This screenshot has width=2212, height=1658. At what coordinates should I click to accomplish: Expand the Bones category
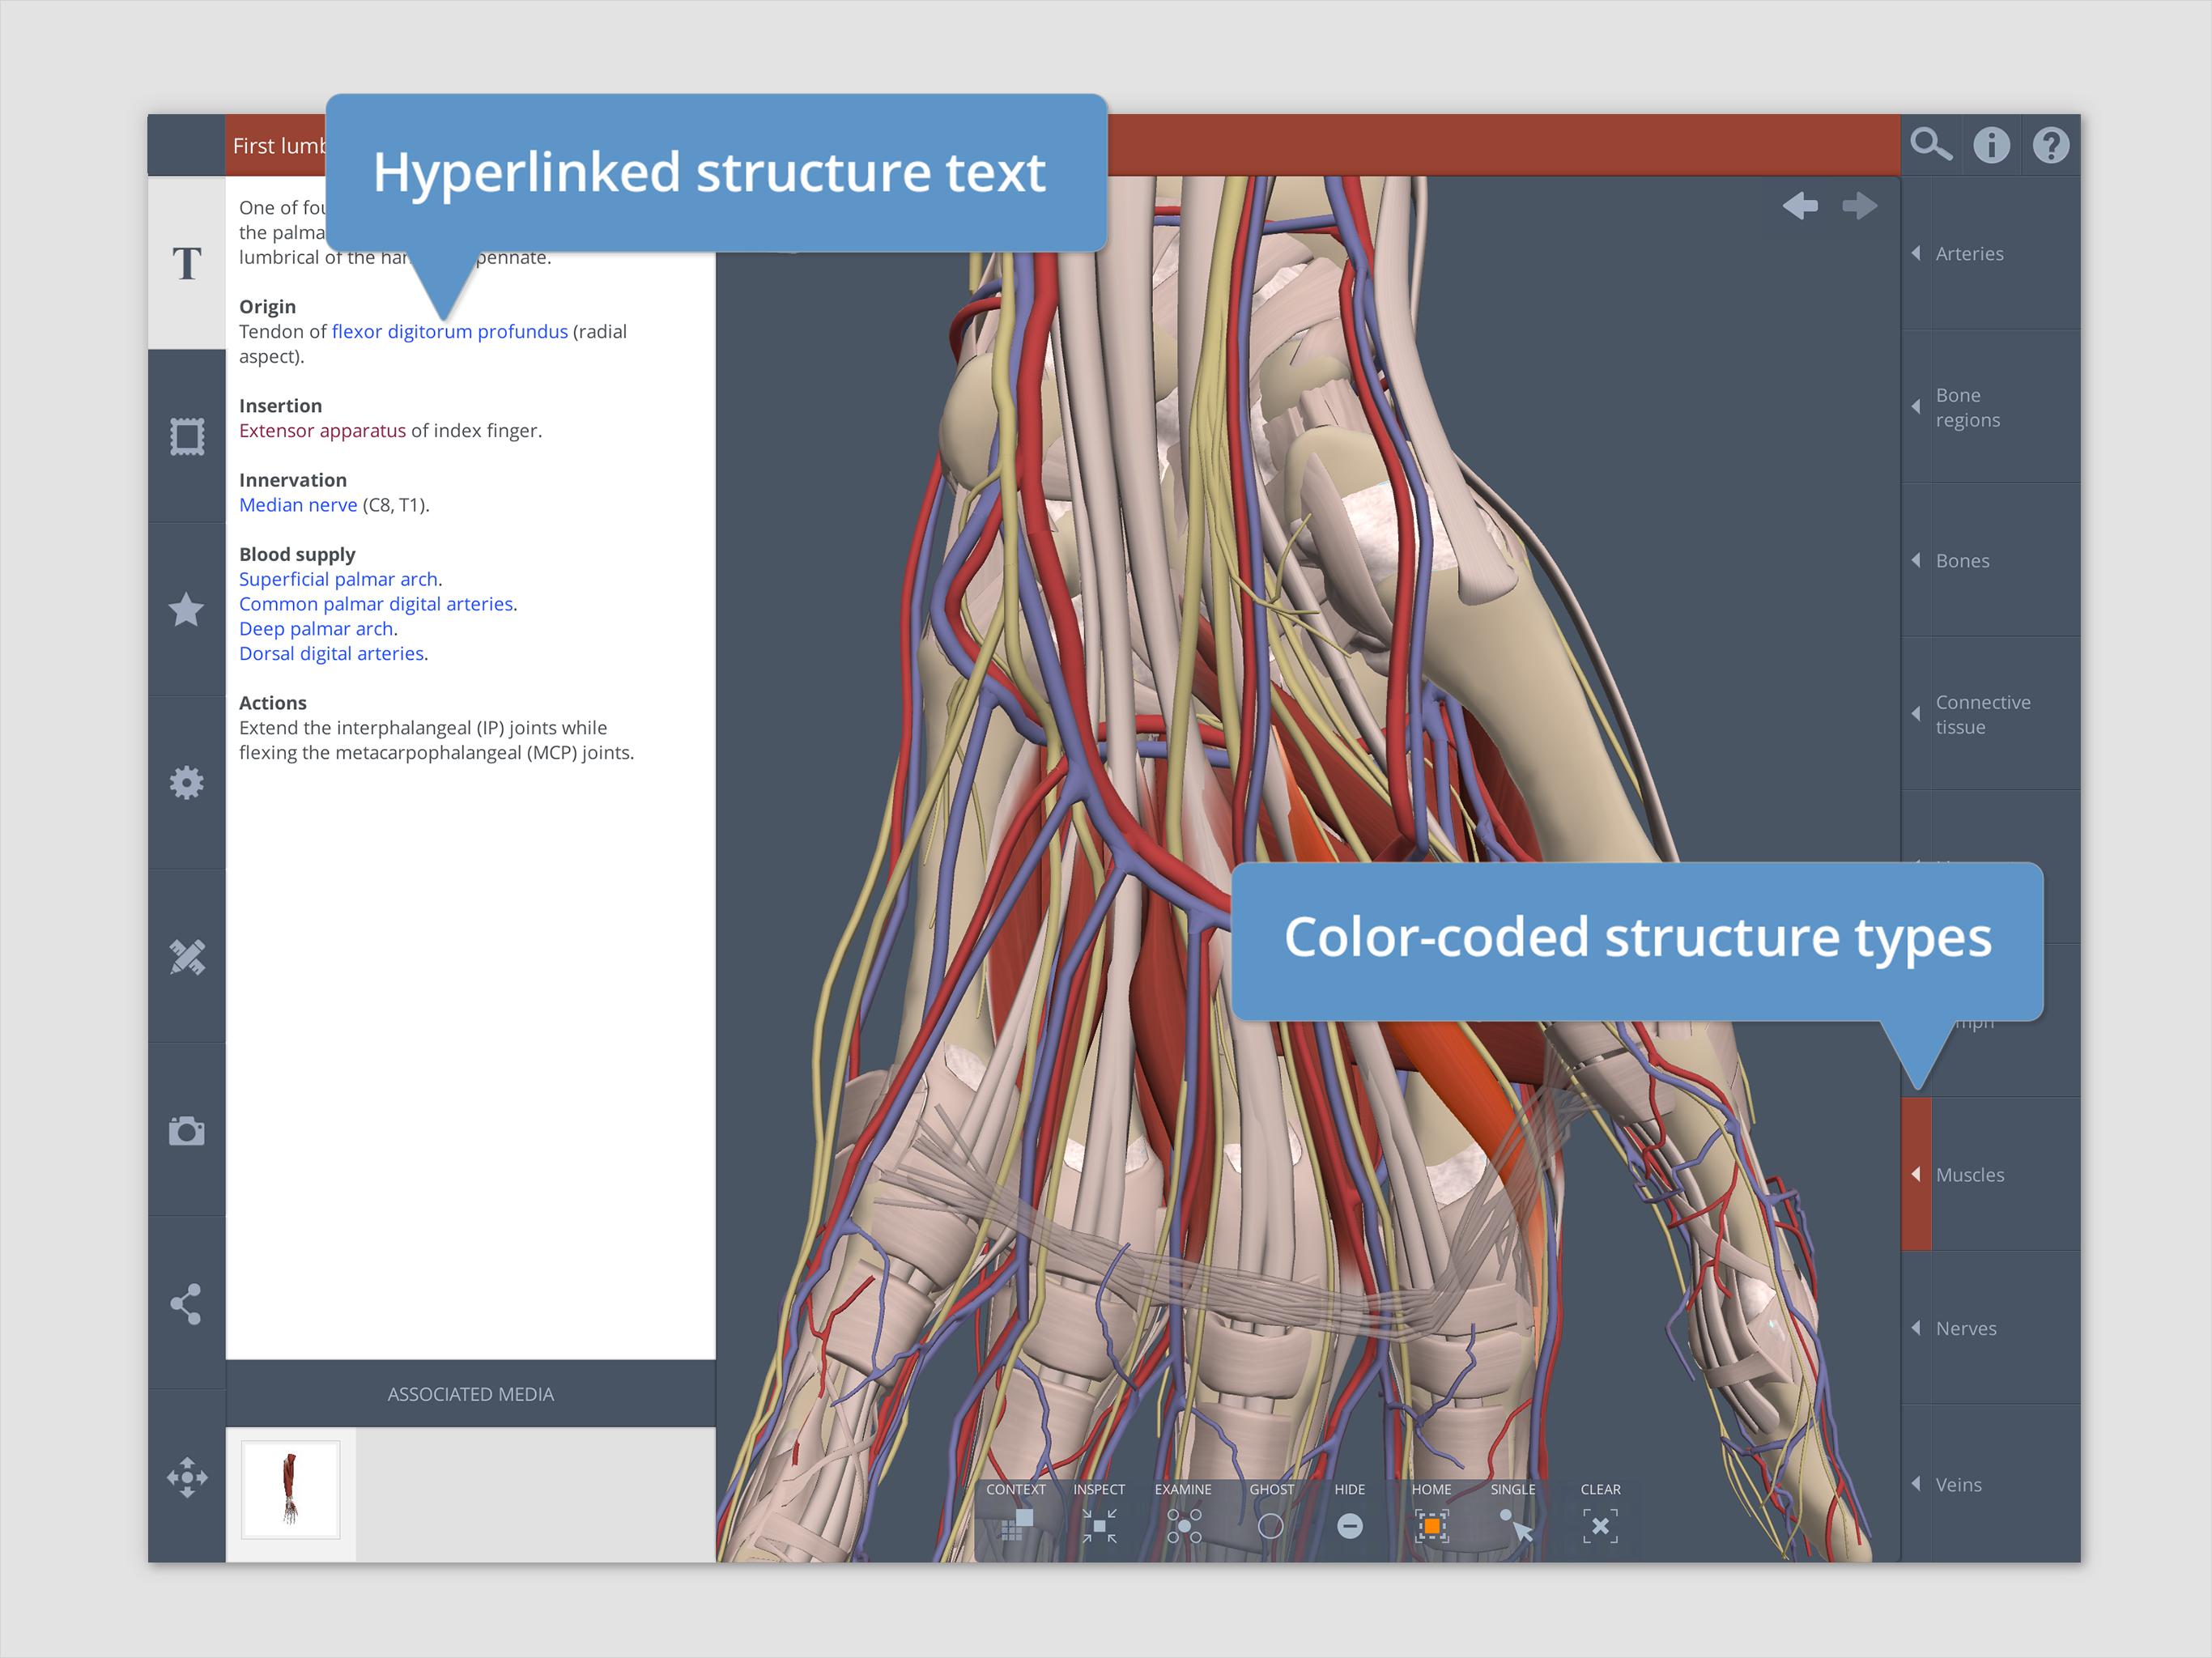[x=1991, y=561]
